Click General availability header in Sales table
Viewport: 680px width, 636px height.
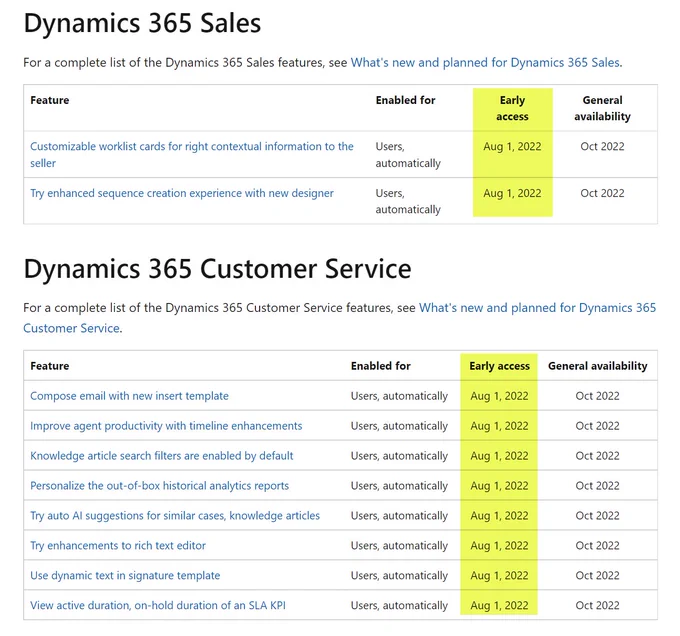[x=602, y=108]
